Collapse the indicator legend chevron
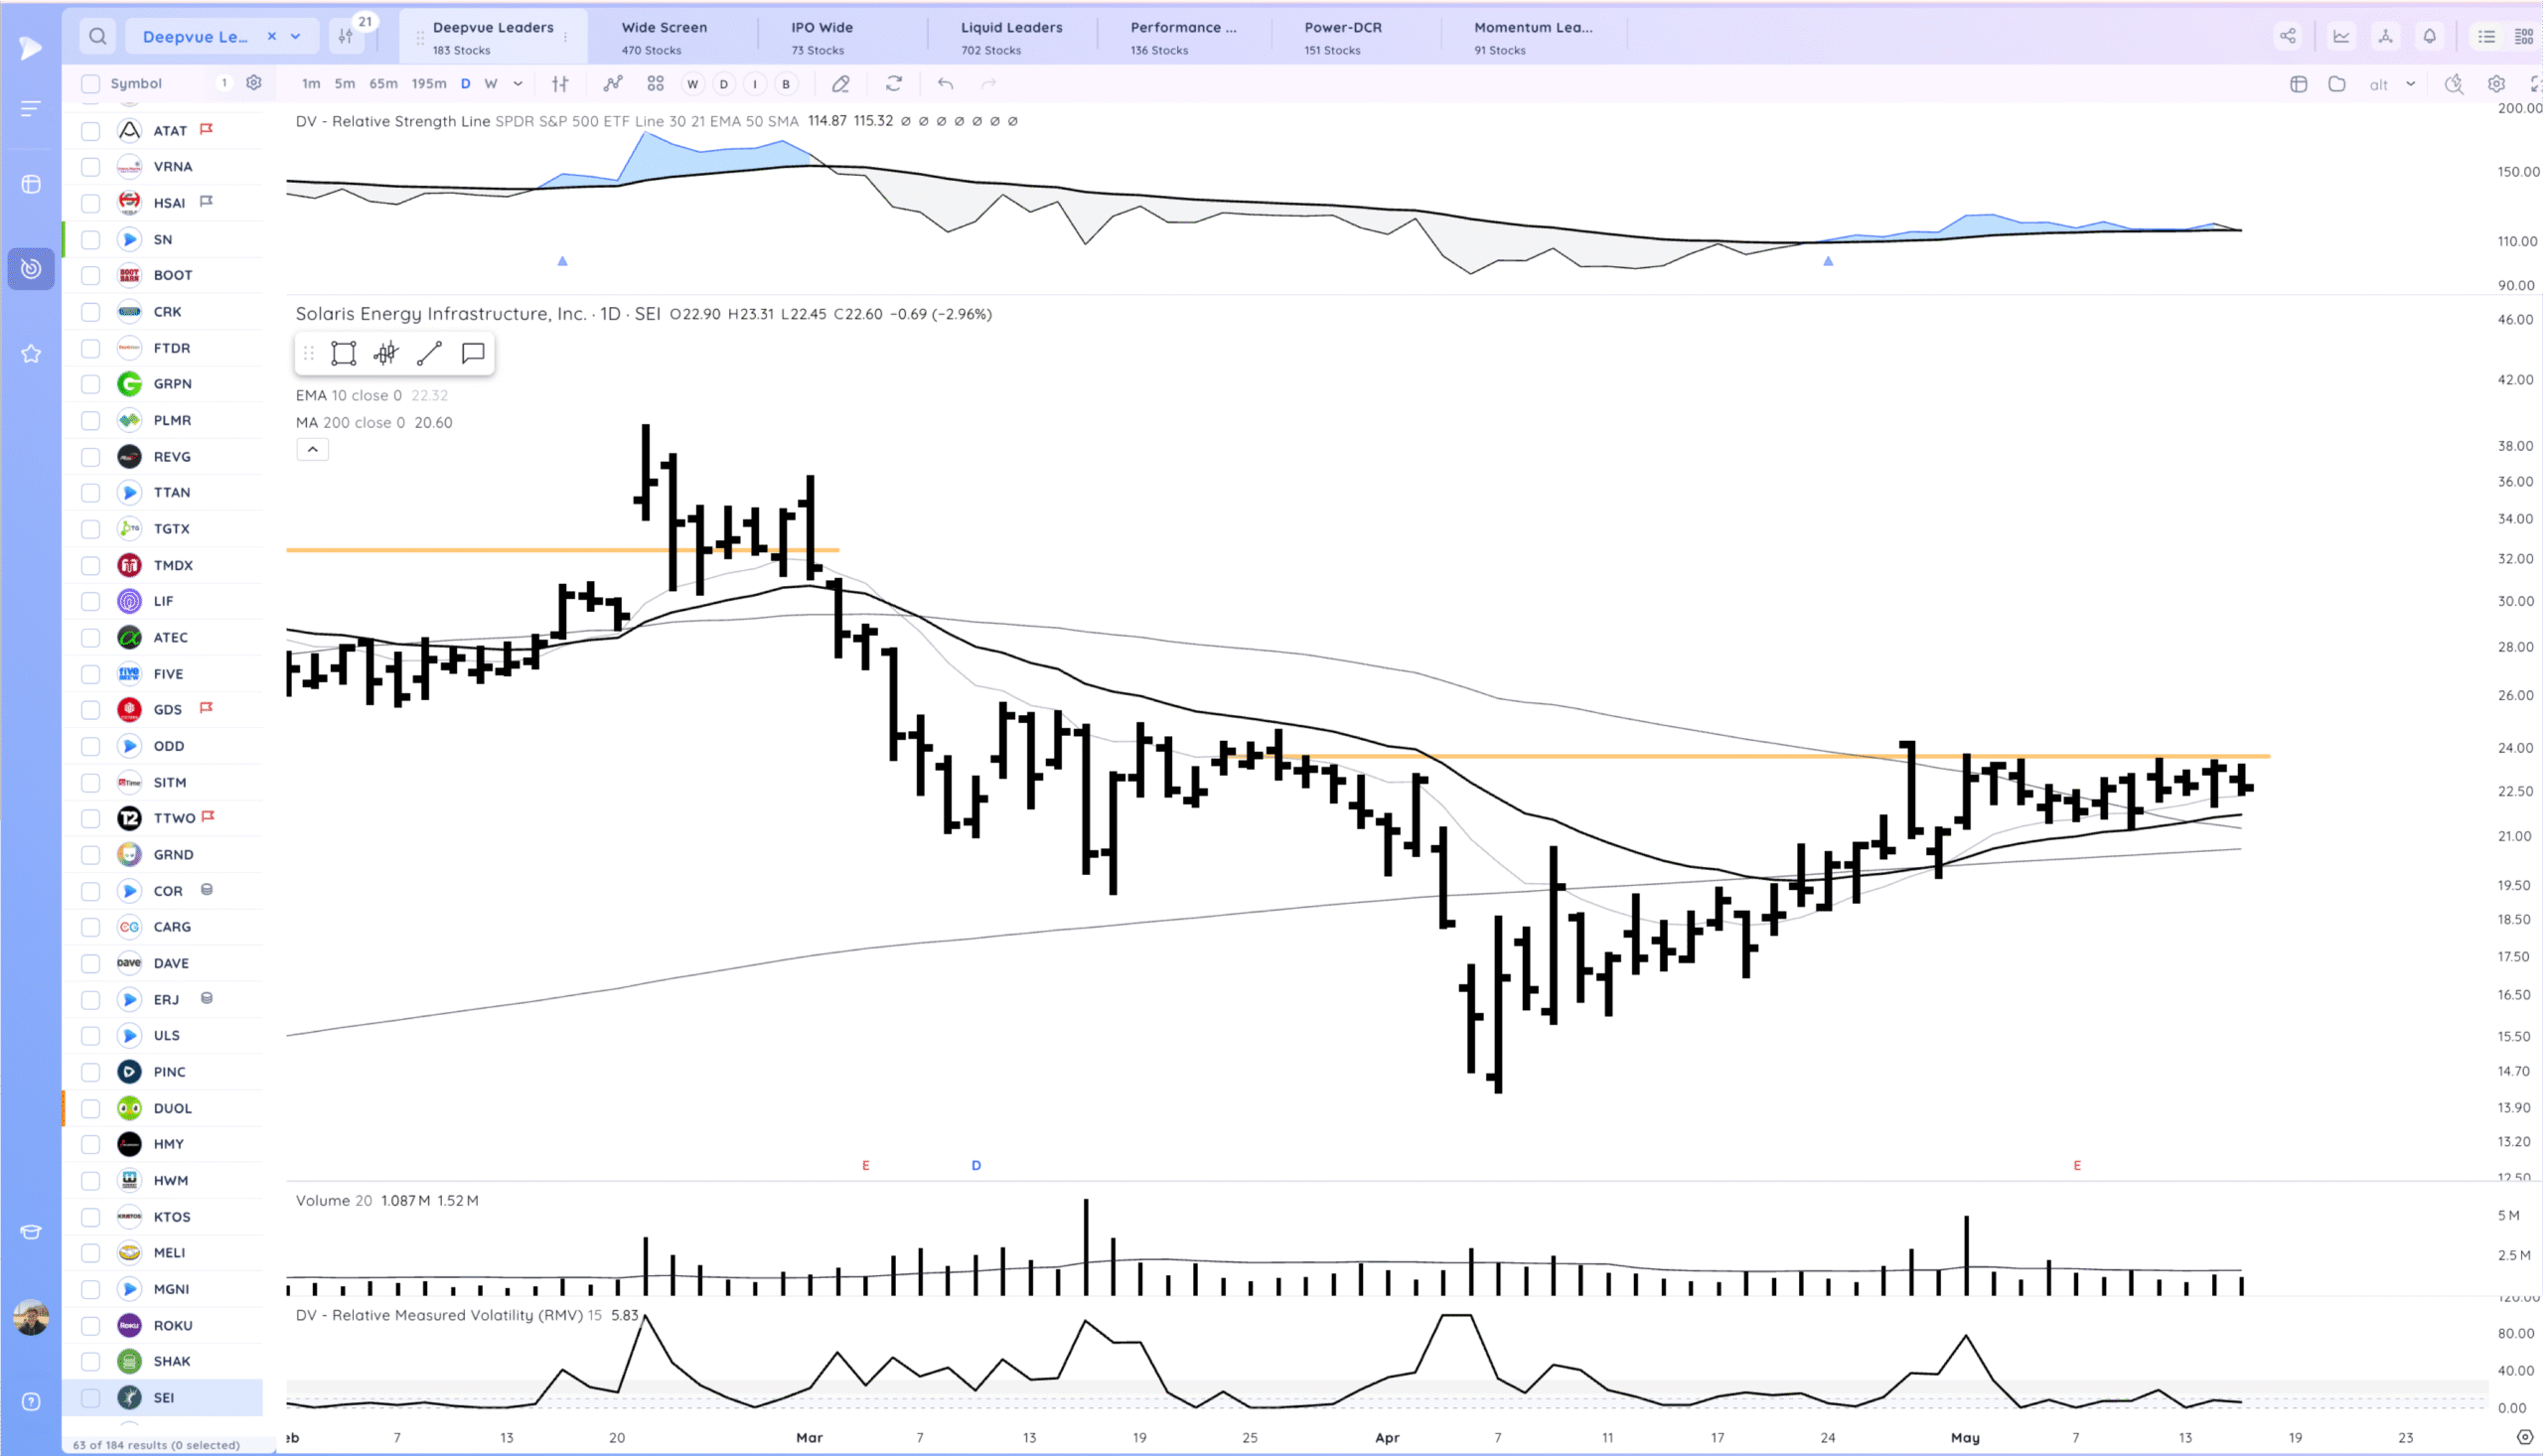2543x1456 pixels. coord(313,450)
